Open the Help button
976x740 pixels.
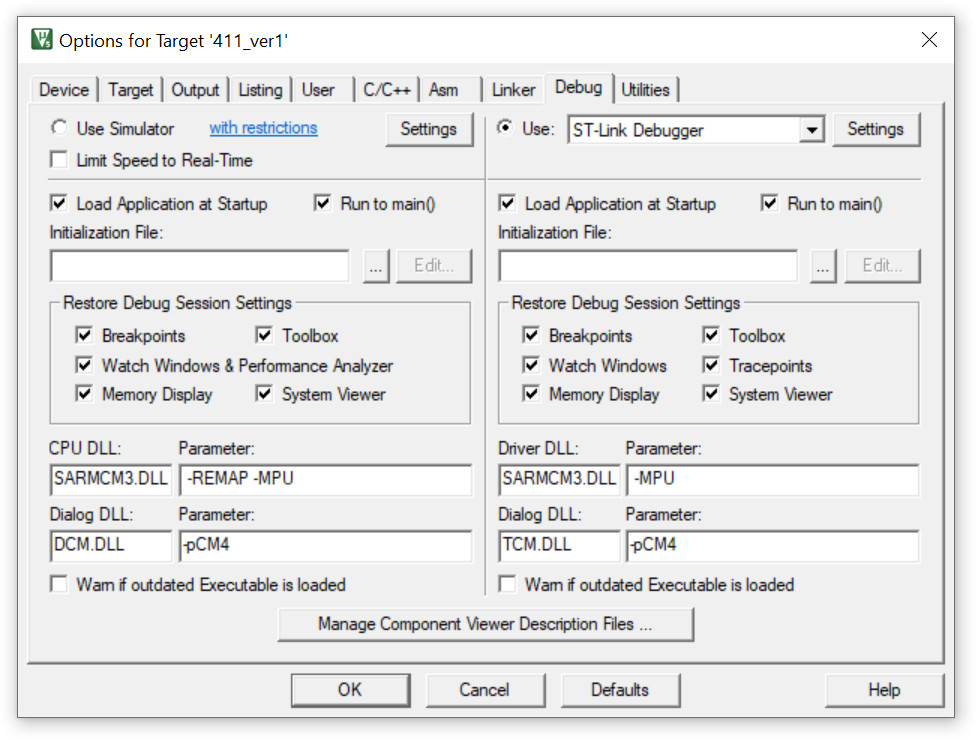coord(884,690)
